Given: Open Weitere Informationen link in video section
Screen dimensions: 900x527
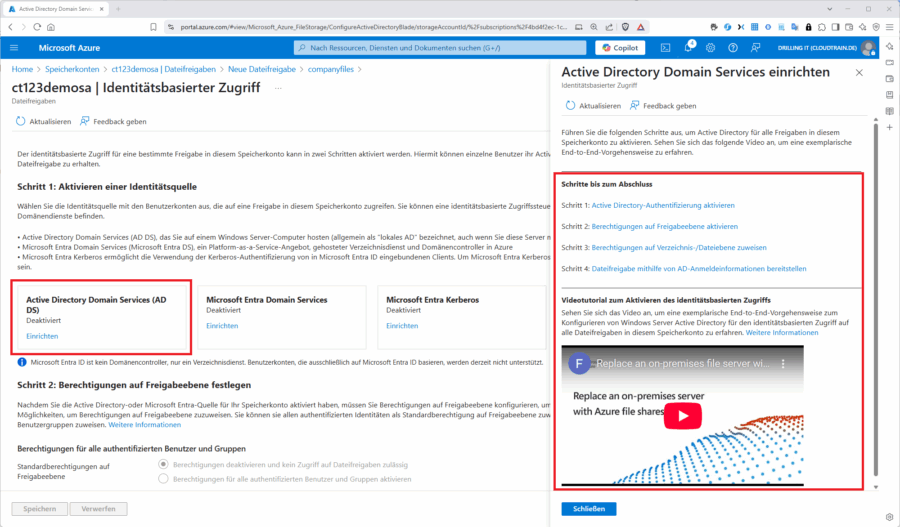Looking at the screenshot, I should click(782, 332).
